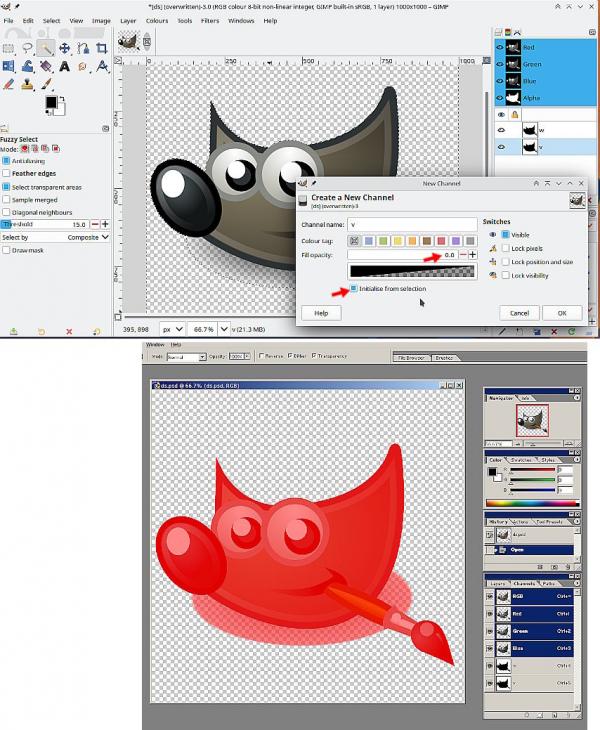600x730 pixels.
Task: Open the Select by Composite dropdown
Action: pyautogui.click(x=55, y=237)
